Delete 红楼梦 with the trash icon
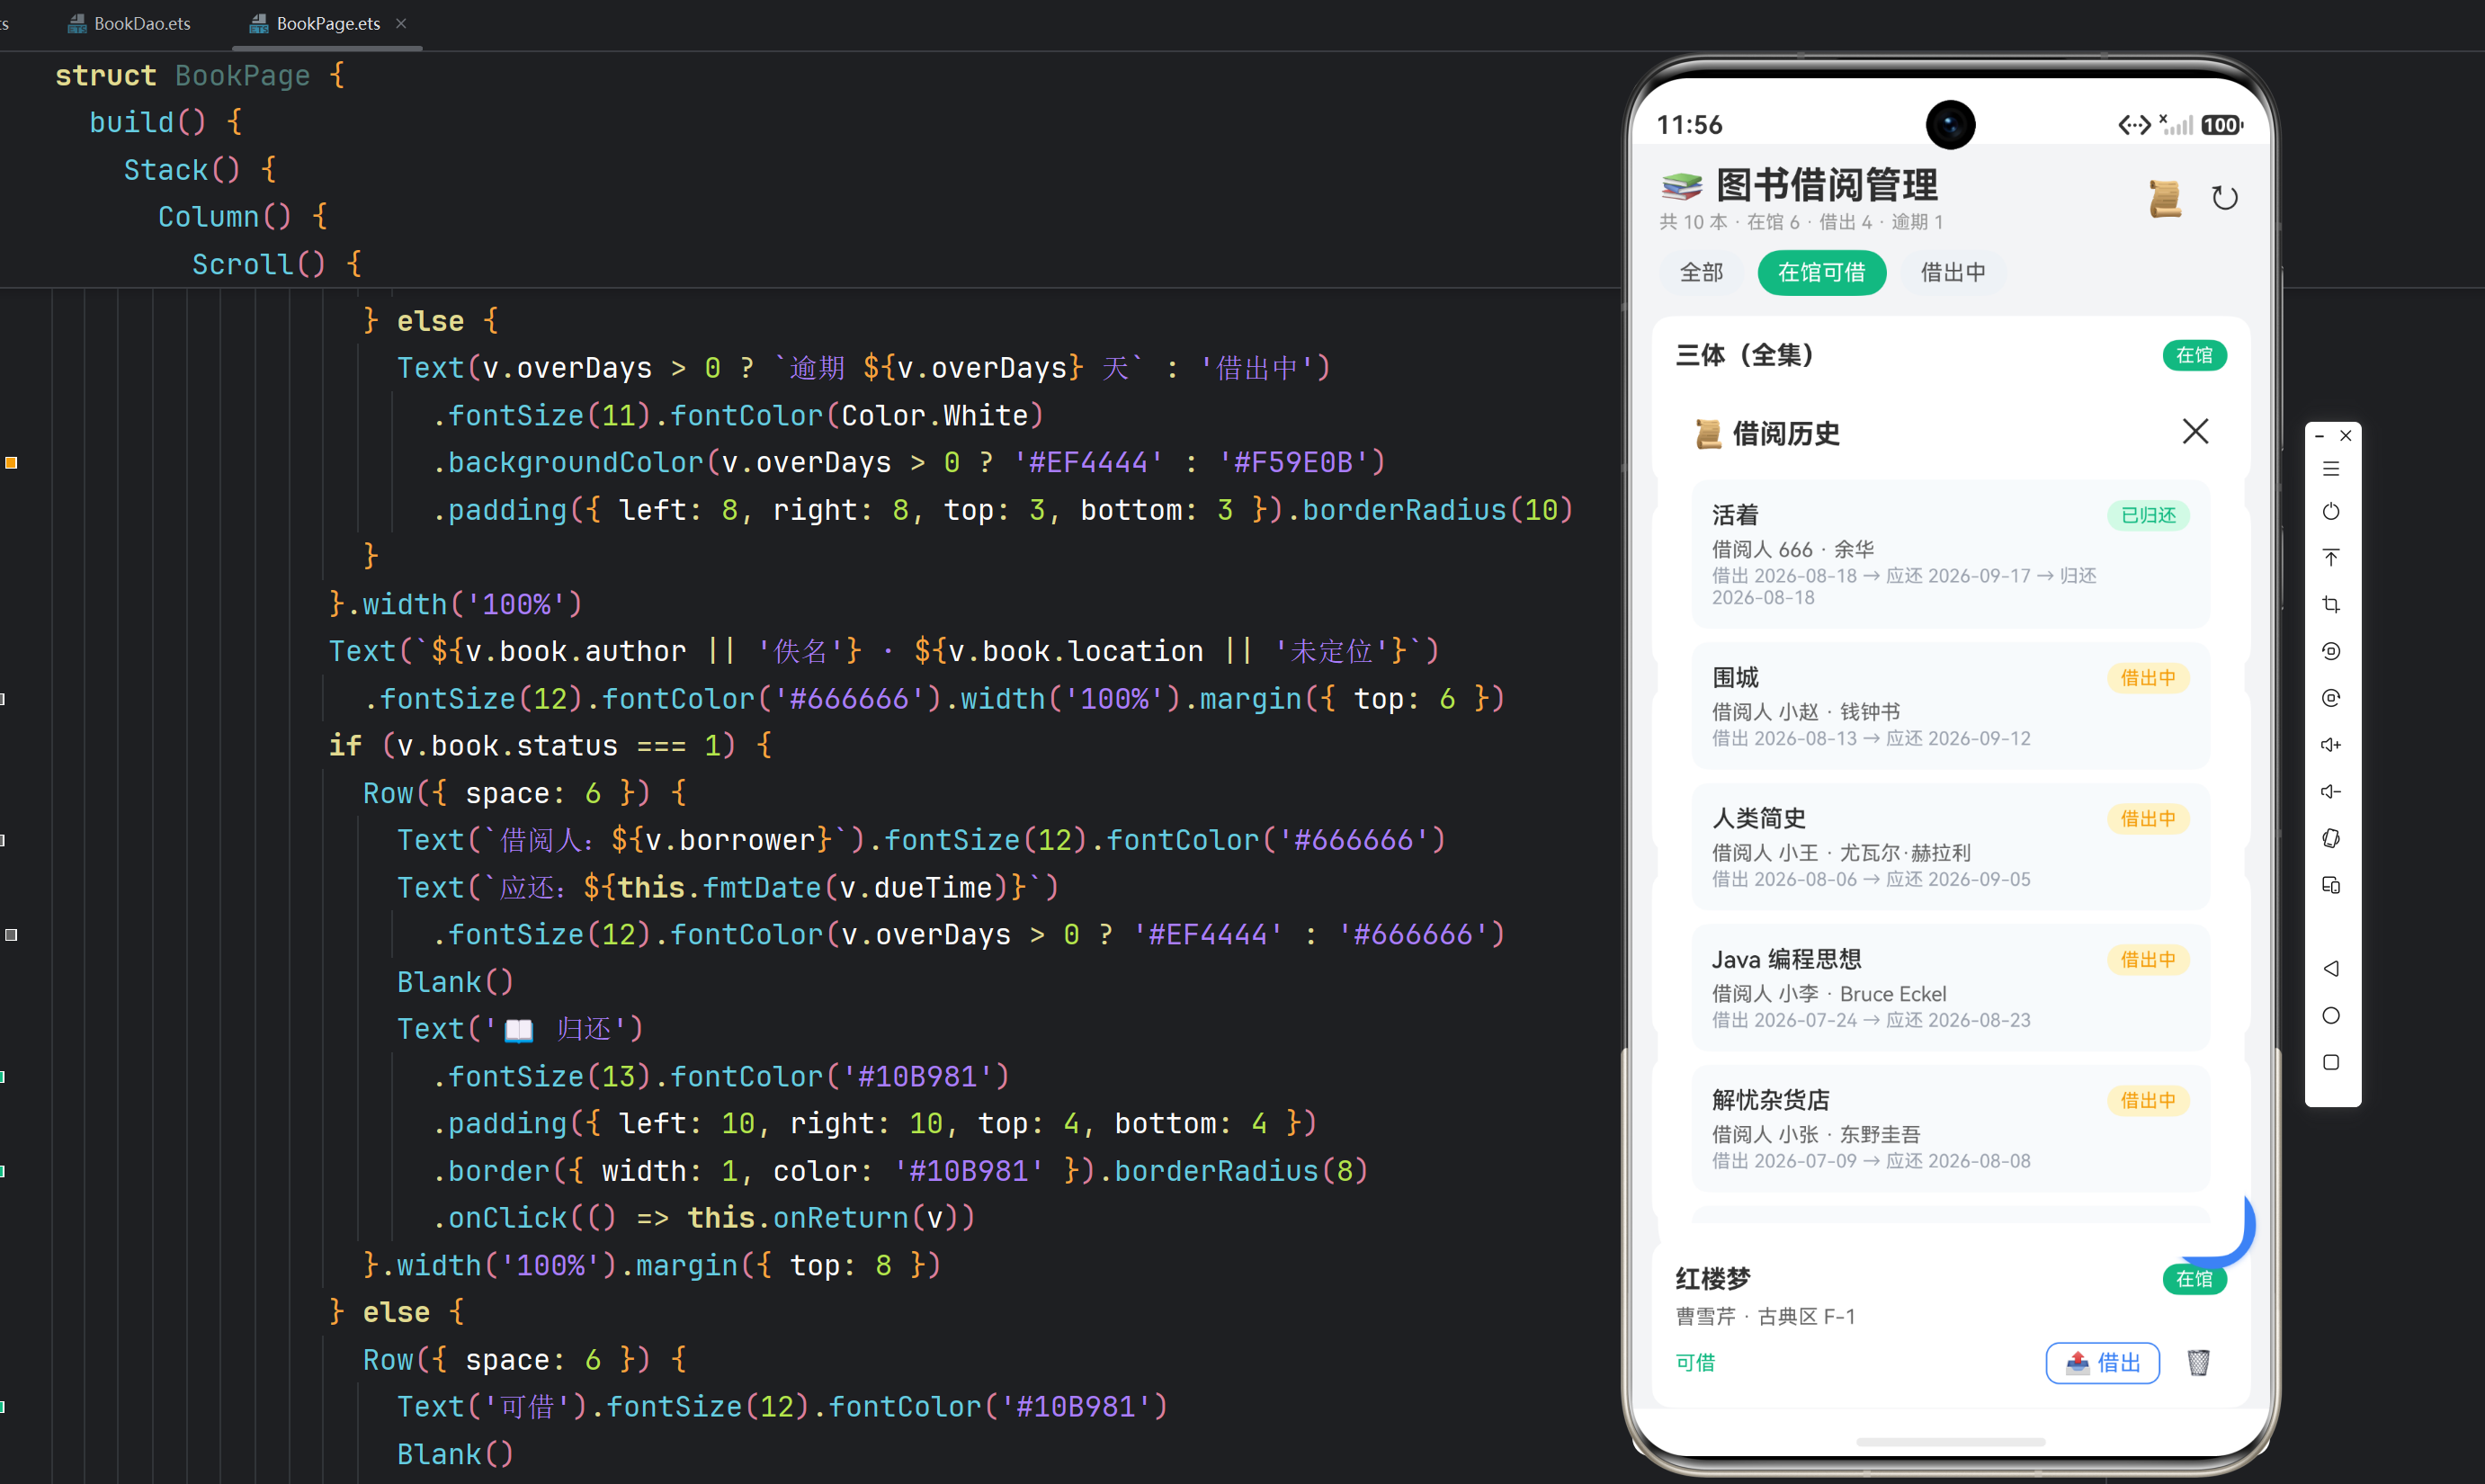Viewport: 2485px width, 1484px height. pyautogui.click(x=2198, y=1362)
